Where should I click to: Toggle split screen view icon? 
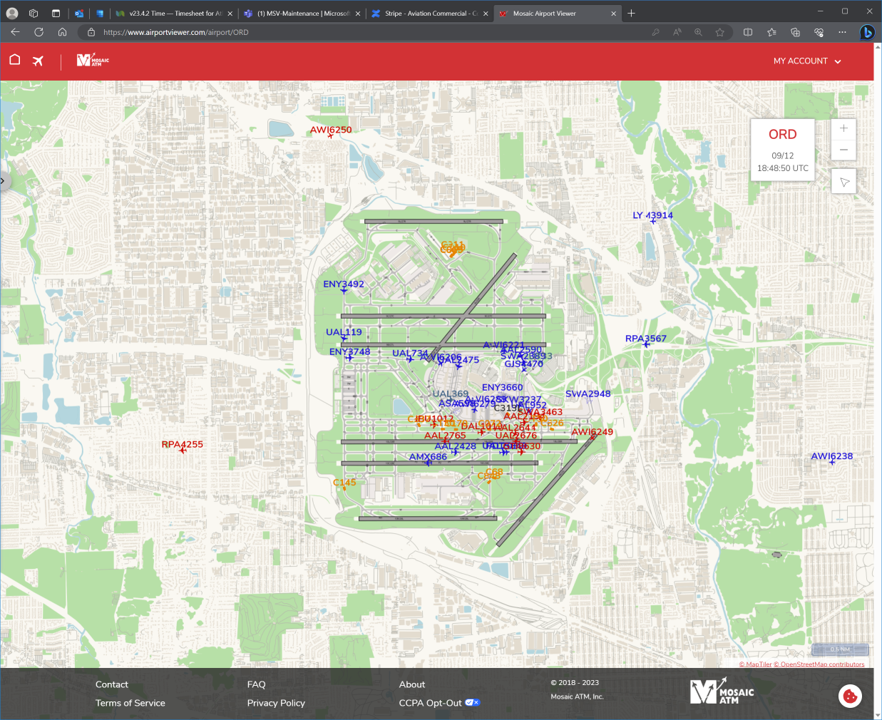[748, 32]
